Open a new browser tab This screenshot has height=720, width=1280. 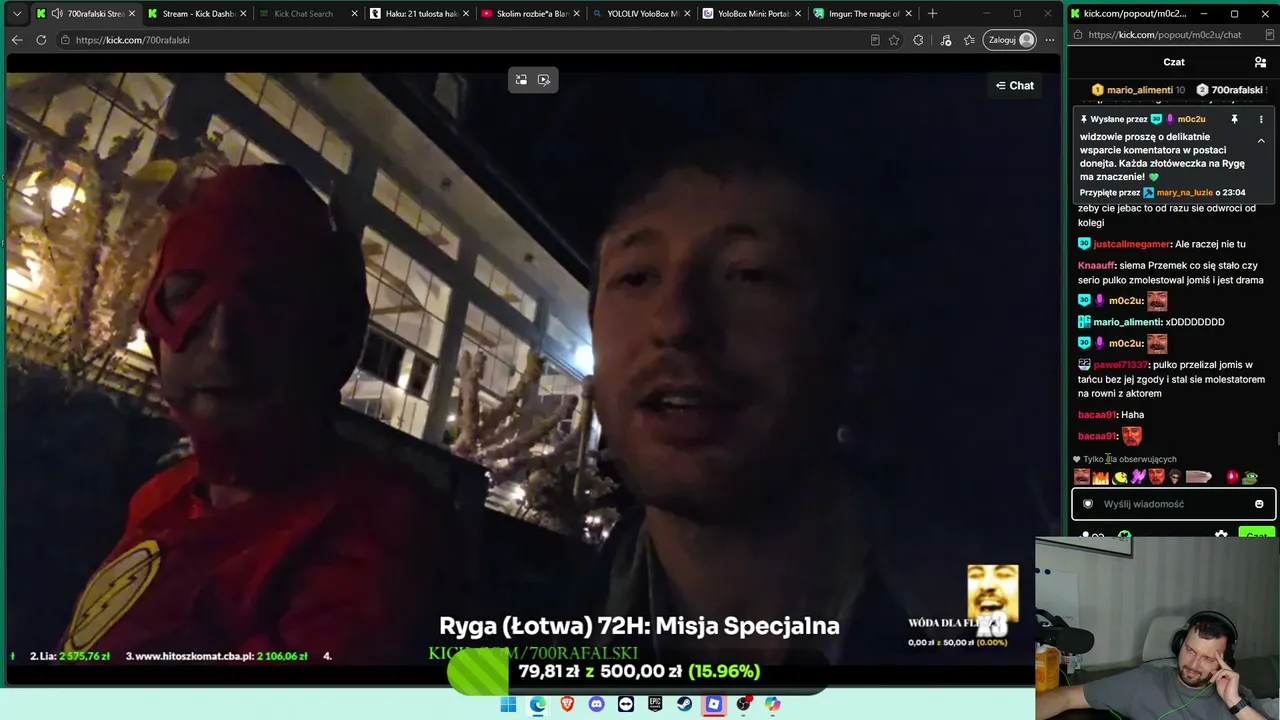pos(933,14)
